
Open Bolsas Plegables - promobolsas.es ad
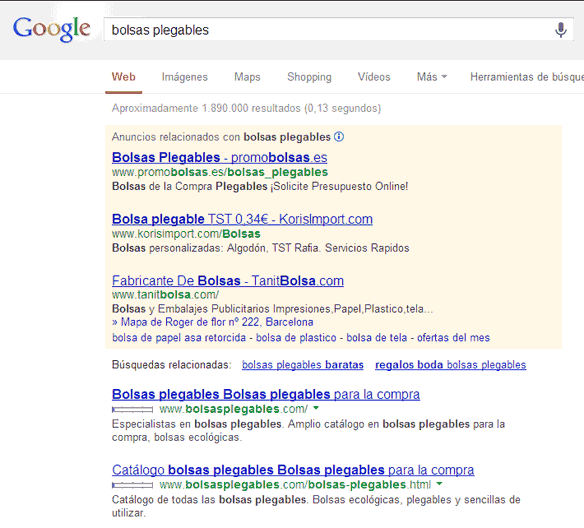click(x=219, y=158)
